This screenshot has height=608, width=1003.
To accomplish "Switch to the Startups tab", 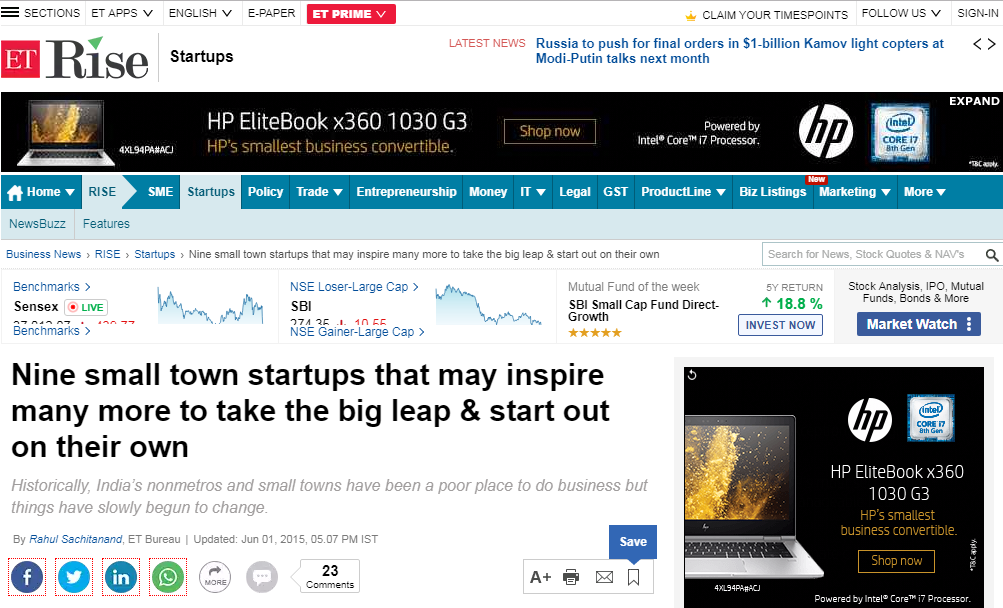I will (x=211, y=192).
